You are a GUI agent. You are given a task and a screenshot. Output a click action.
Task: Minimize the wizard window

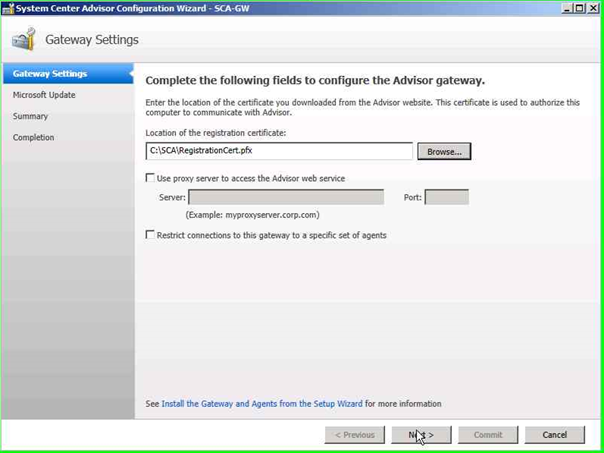567,8
